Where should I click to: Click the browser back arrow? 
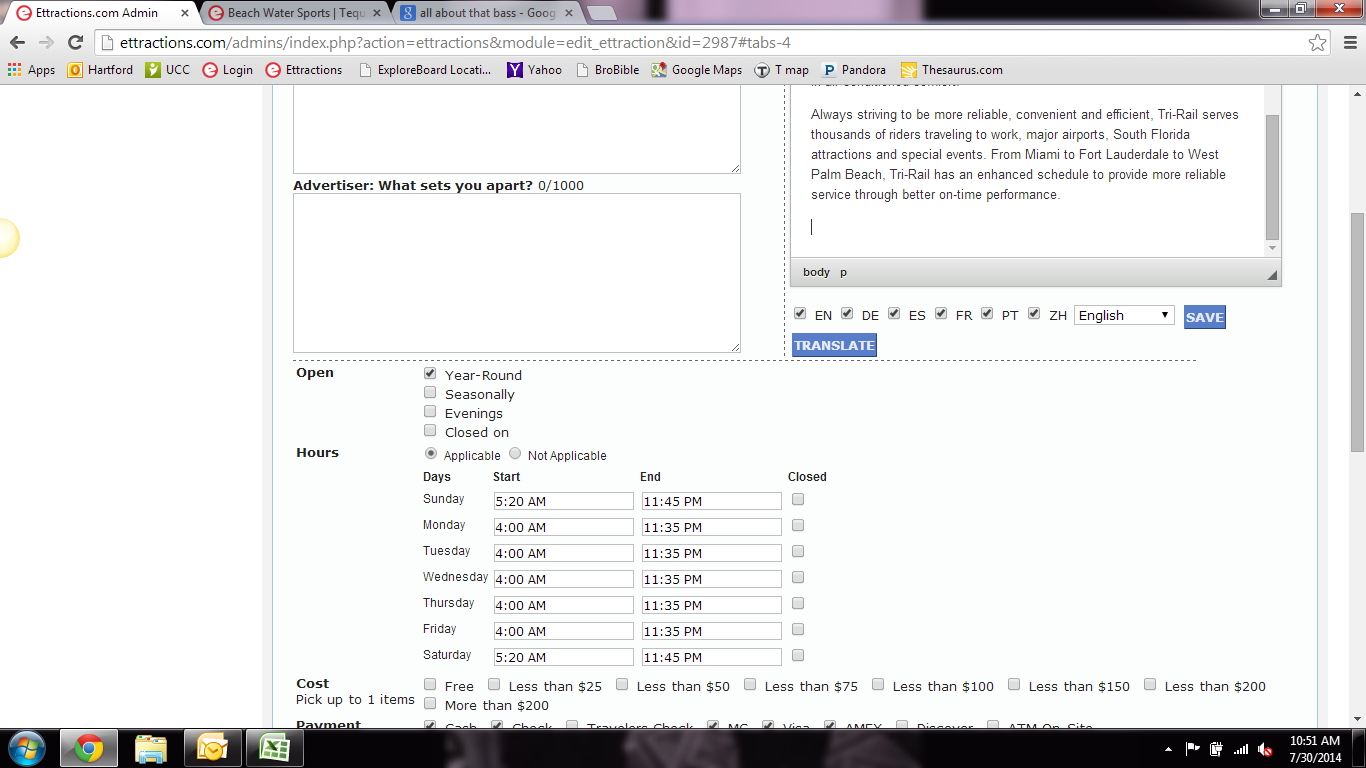tap(17, 43)
